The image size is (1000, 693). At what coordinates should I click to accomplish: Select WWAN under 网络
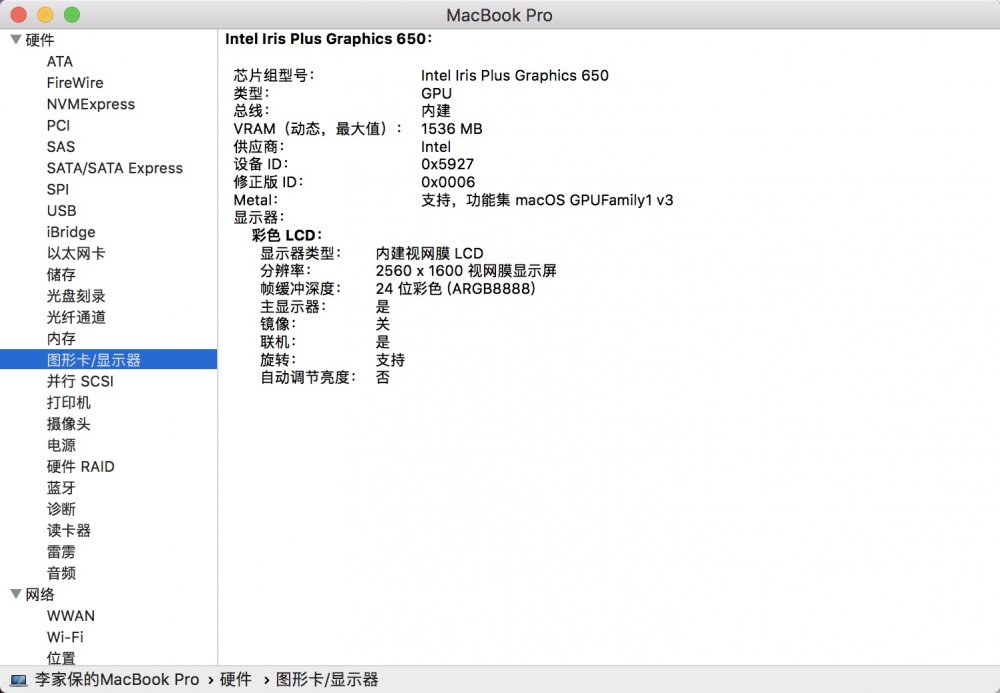(70, 616)
